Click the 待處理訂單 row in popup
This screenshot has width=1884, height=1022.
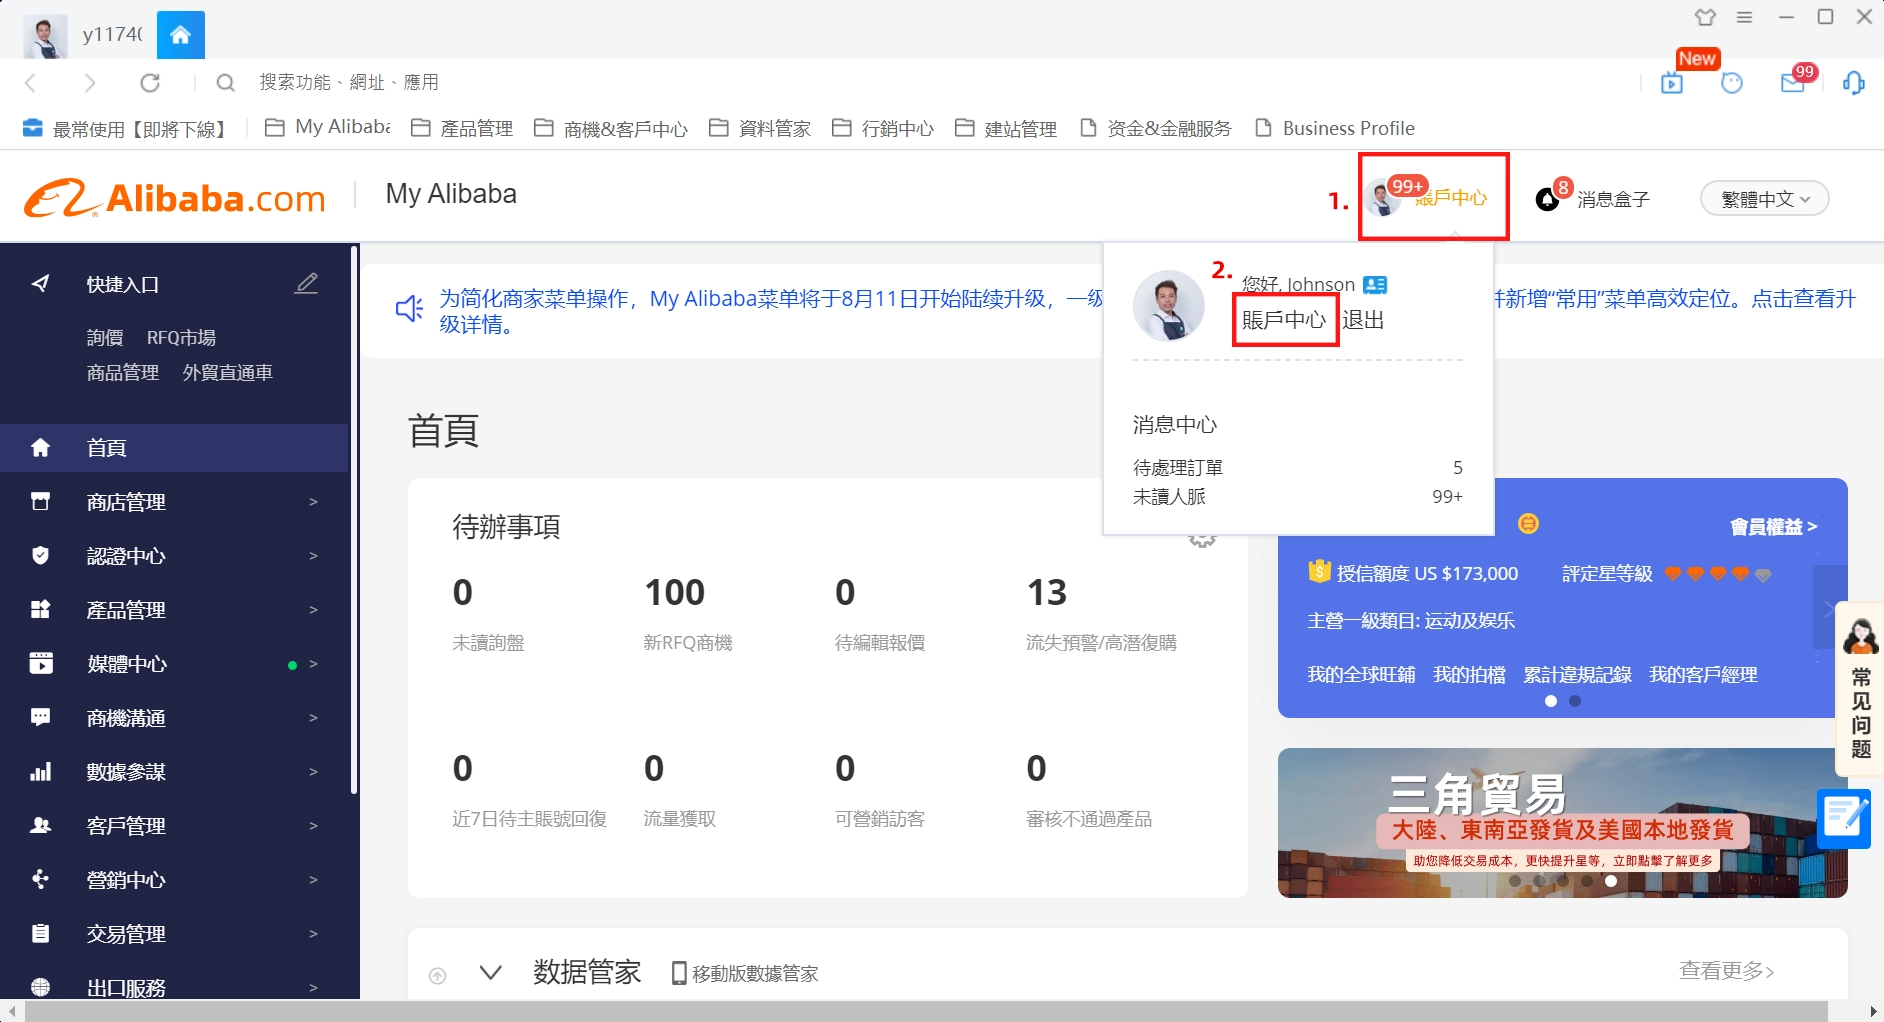tap(1298, 468)
